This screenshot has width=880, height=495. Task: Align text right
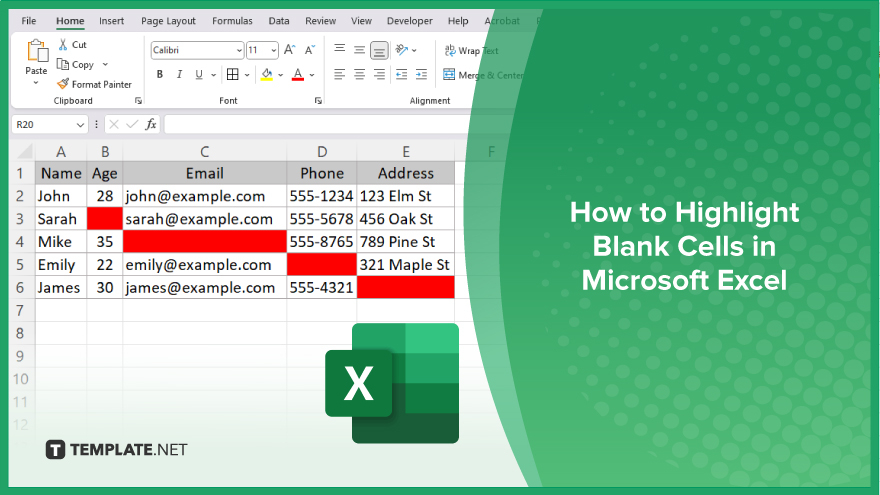[379, 74]
